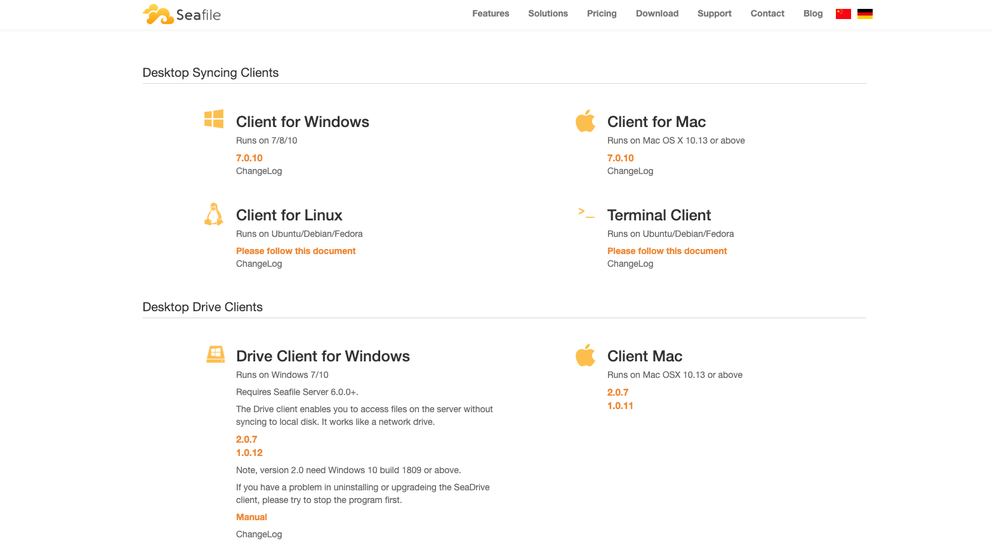Click the Apple icon beside Client Mac drive
The image size is (992, 556).
[585, 355]
